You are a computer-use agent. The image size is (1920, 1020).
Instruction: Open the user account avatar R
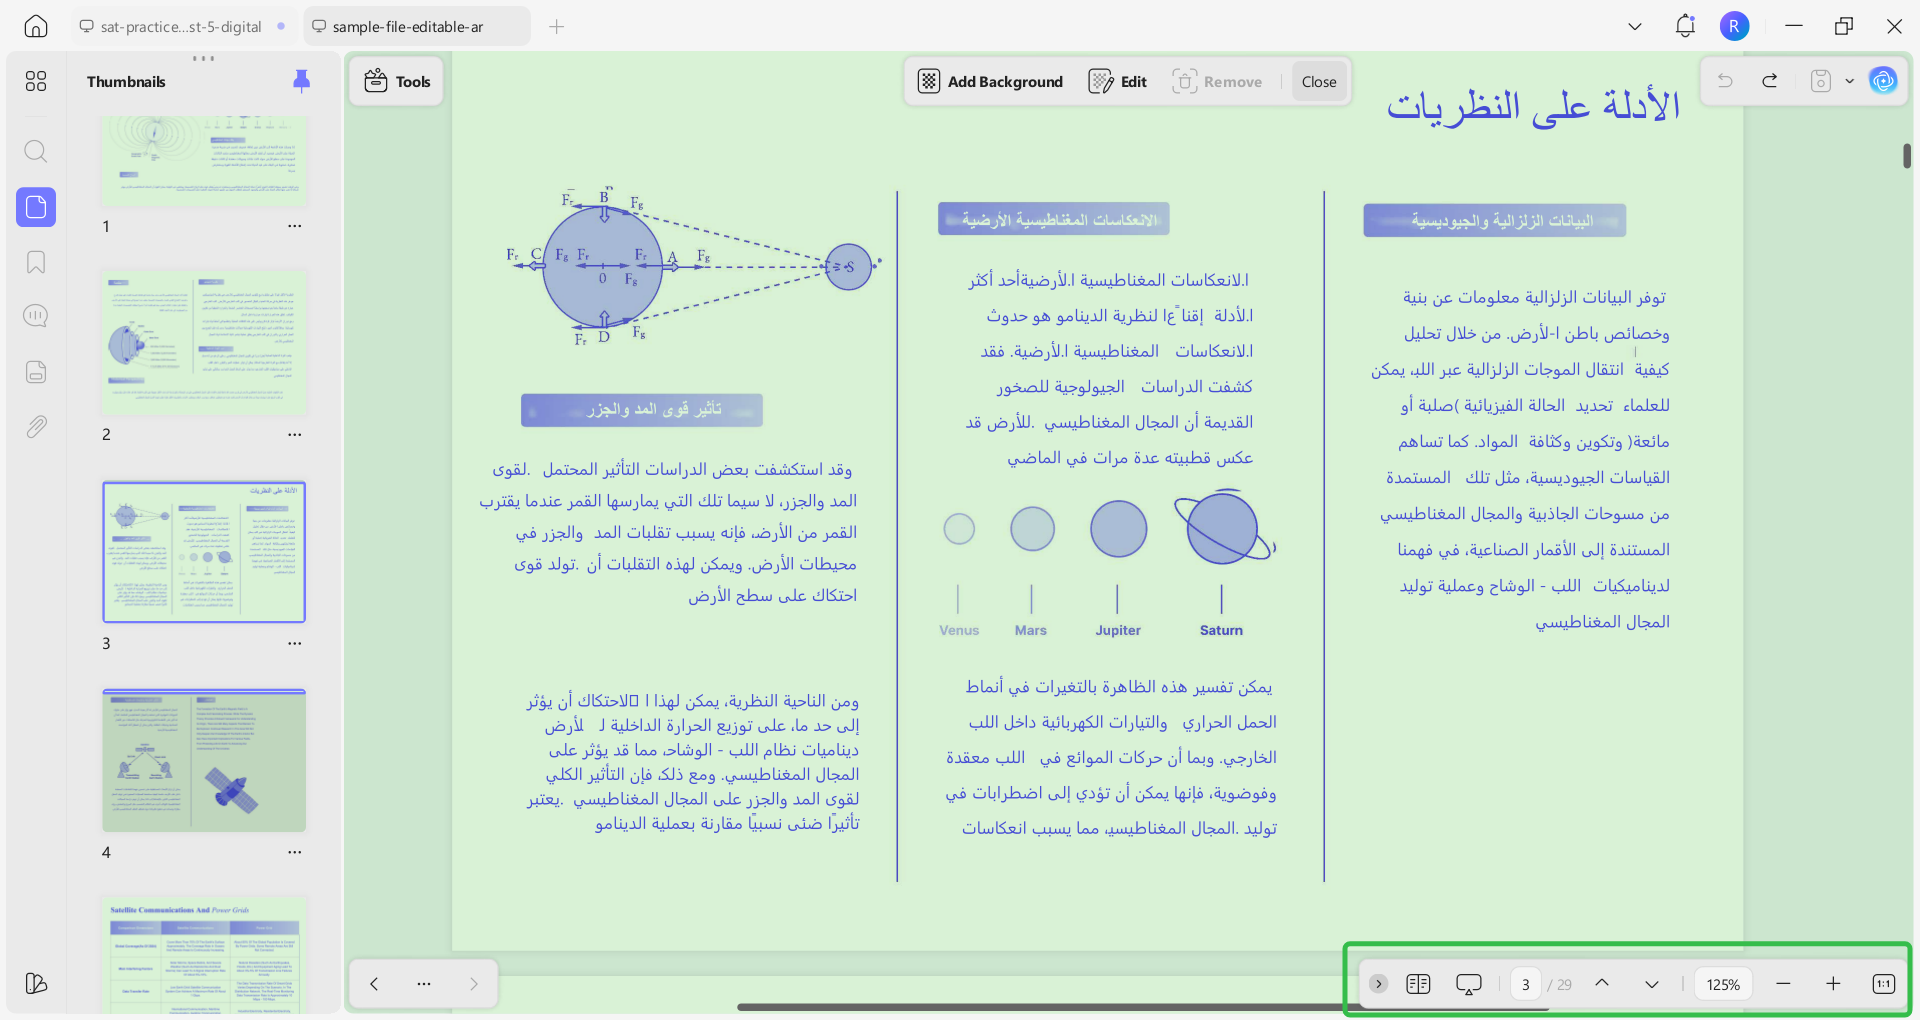[x=1735, y=27]
